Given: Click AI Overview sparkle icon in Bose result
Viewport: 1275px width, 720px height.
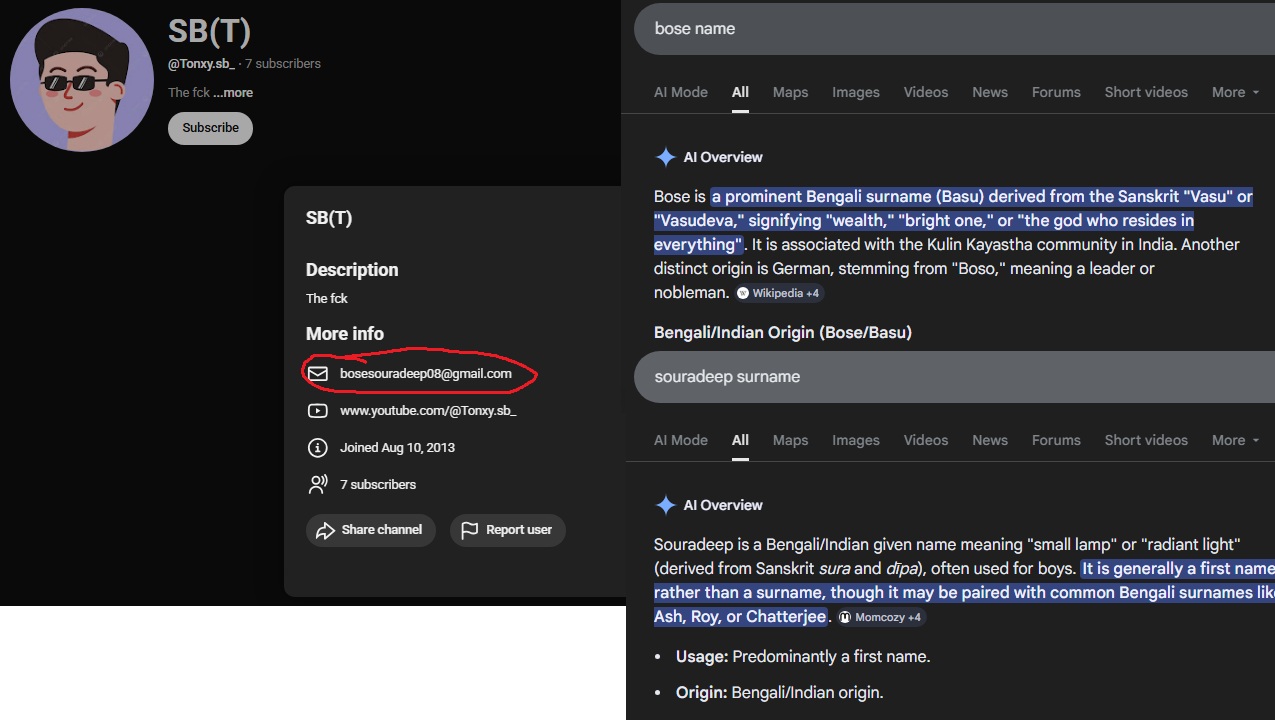Looking at the screenshot, I should pyautogui.click(x=665, y=157).
